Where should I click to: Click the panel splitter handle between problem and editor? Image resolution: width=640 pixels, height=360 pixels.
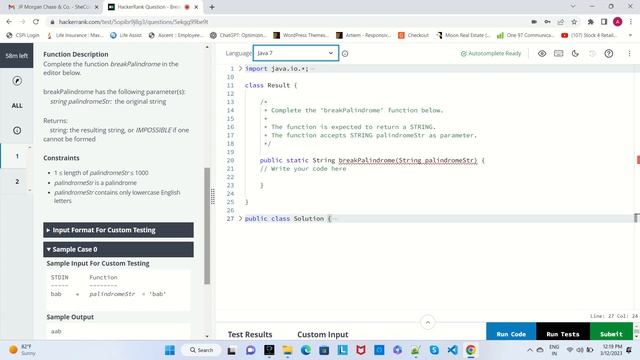pyautogui.click(x=213, y=196)
